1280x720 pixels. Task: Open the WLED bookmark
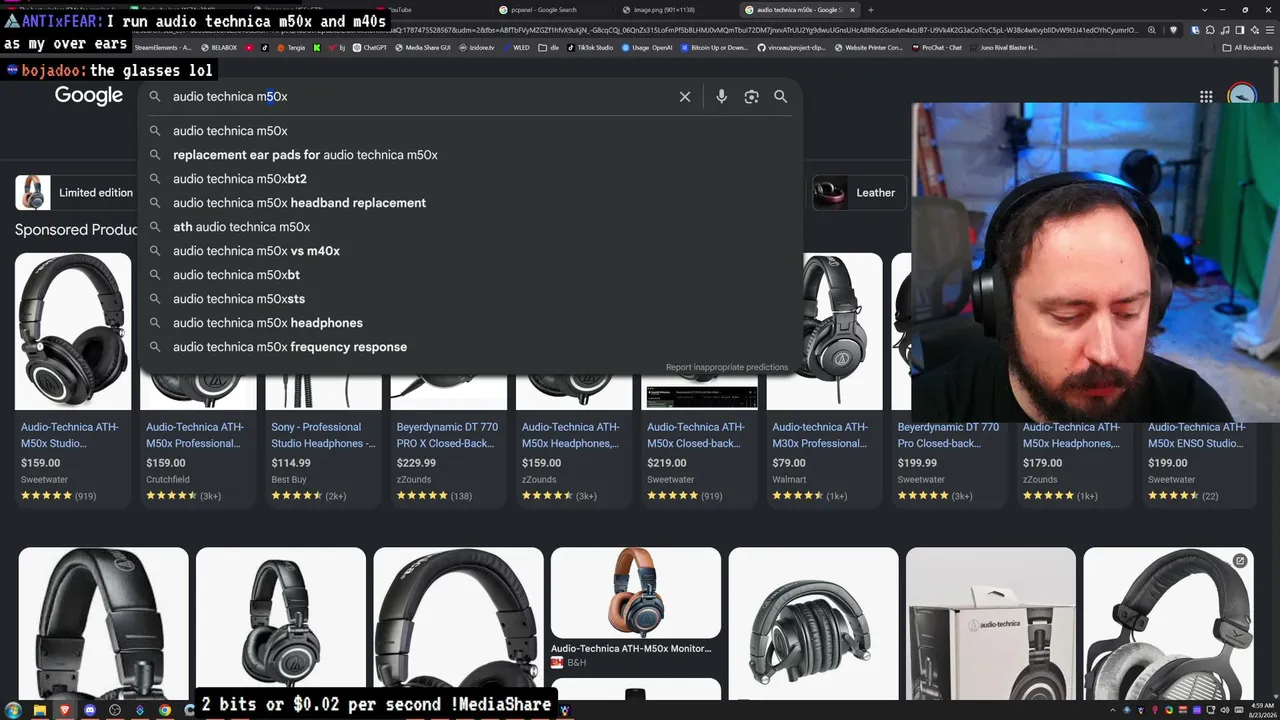coord(516,48)
